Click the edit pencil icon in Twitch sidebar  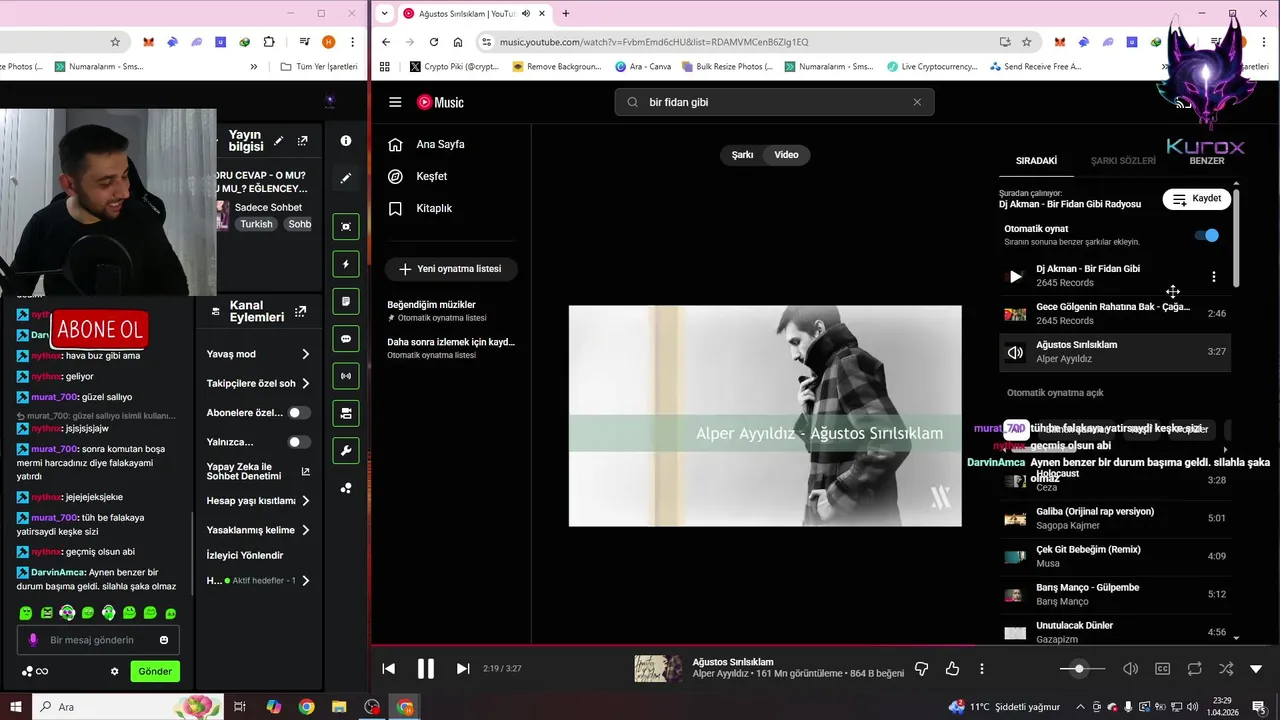[346, 178]
